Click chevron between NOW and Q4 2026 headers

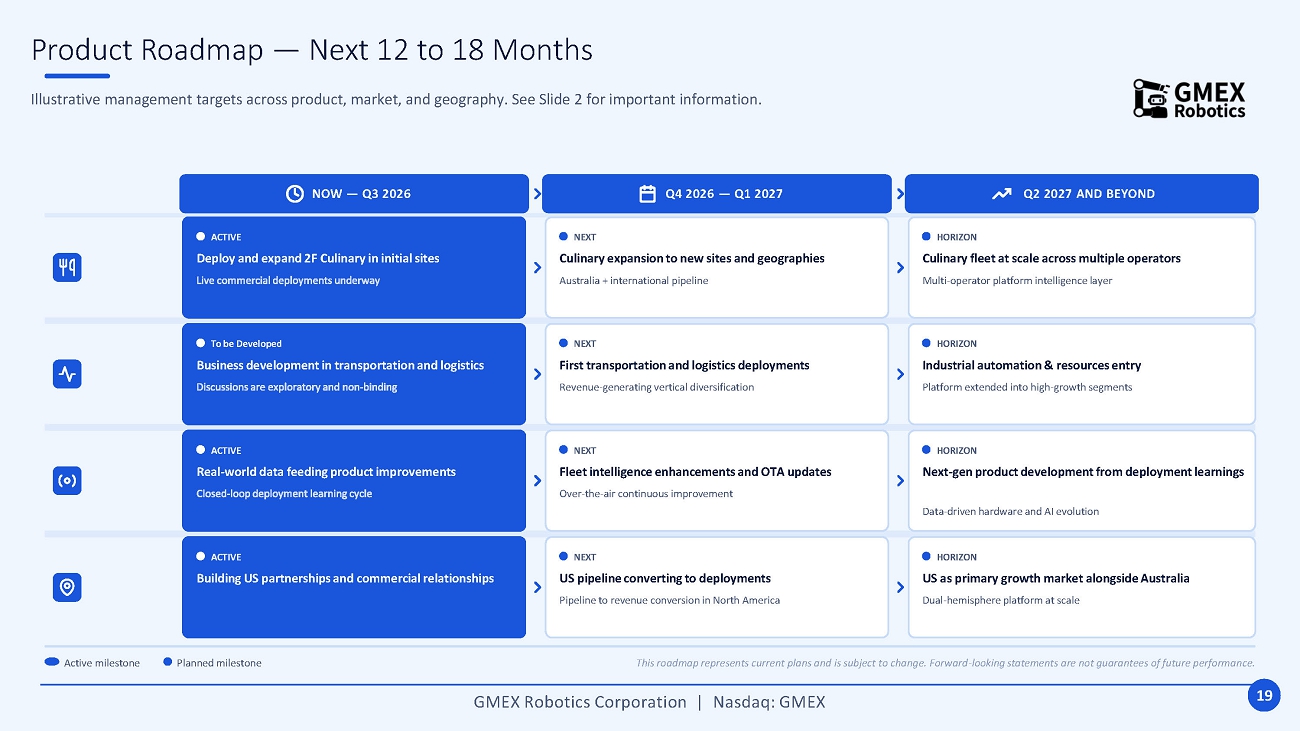(x=538, y=194)
